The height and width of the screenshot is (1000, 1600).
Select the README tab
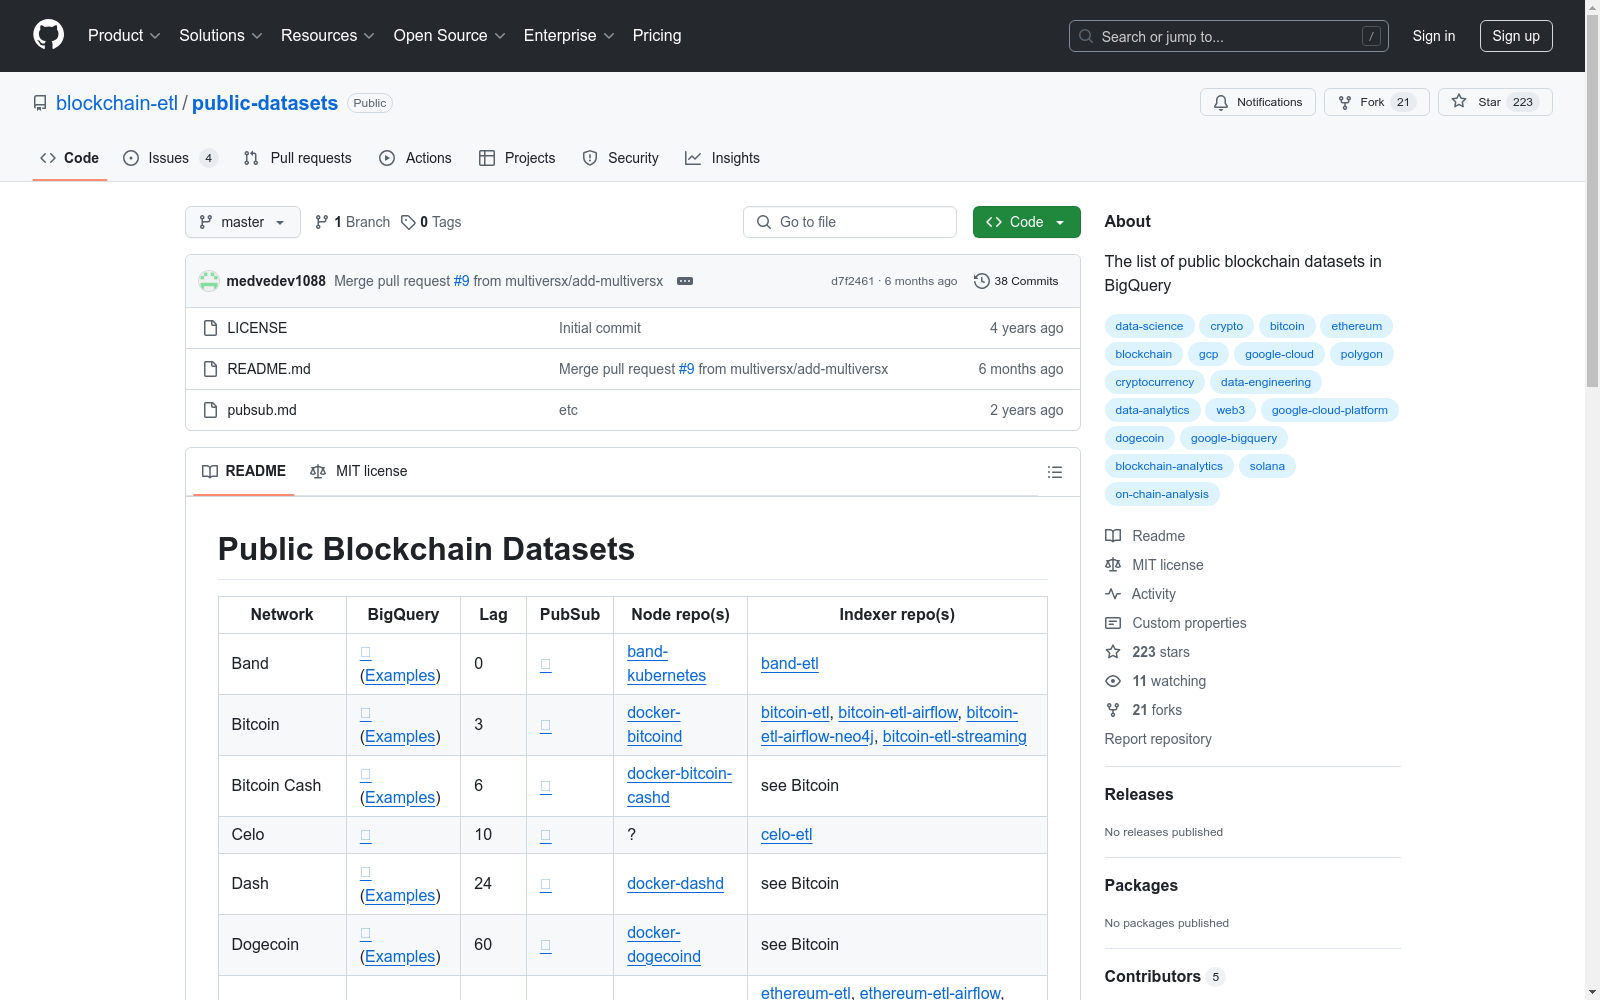(244, 471)
